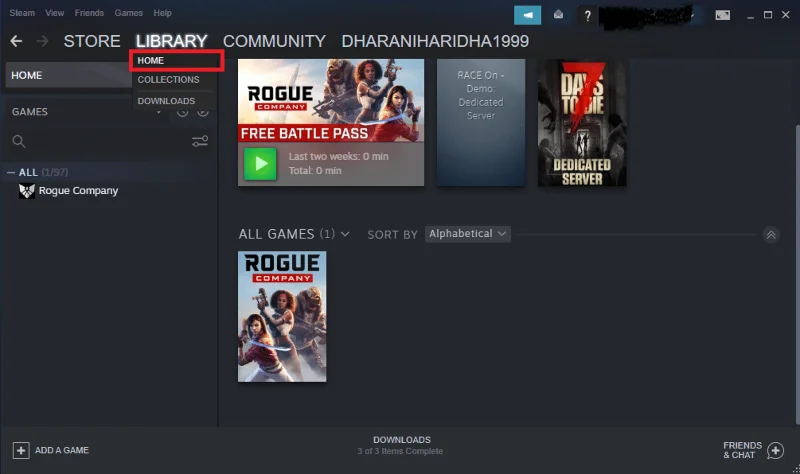Play Rogue Company with green button
This screenshot has width=800, height=474.
(x=260, y=164)
